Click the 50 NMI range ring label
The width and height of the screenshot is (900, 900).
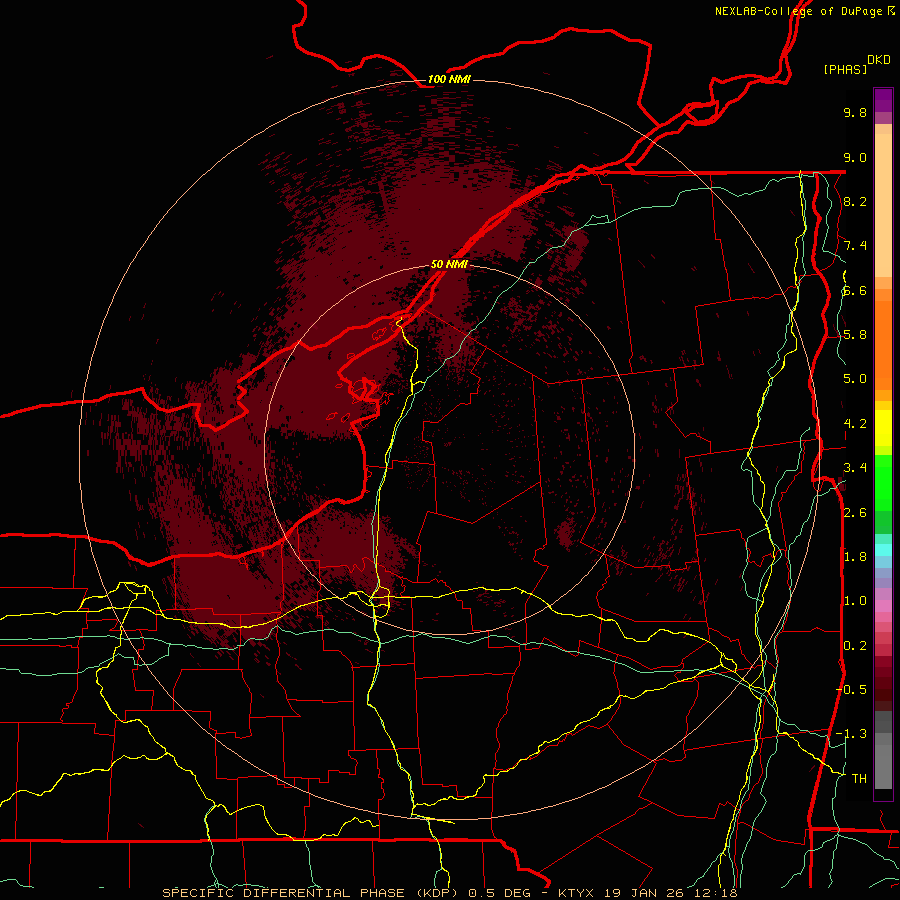[449, 264]
